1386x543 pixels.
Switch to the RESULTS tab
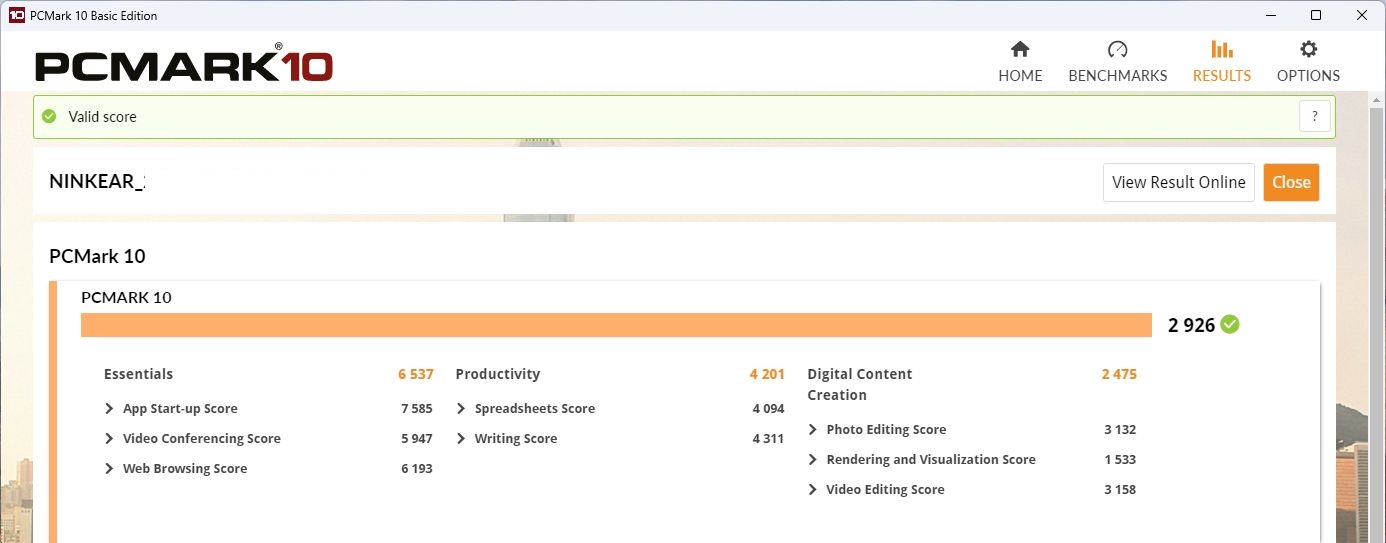(x=1221, y=62)
